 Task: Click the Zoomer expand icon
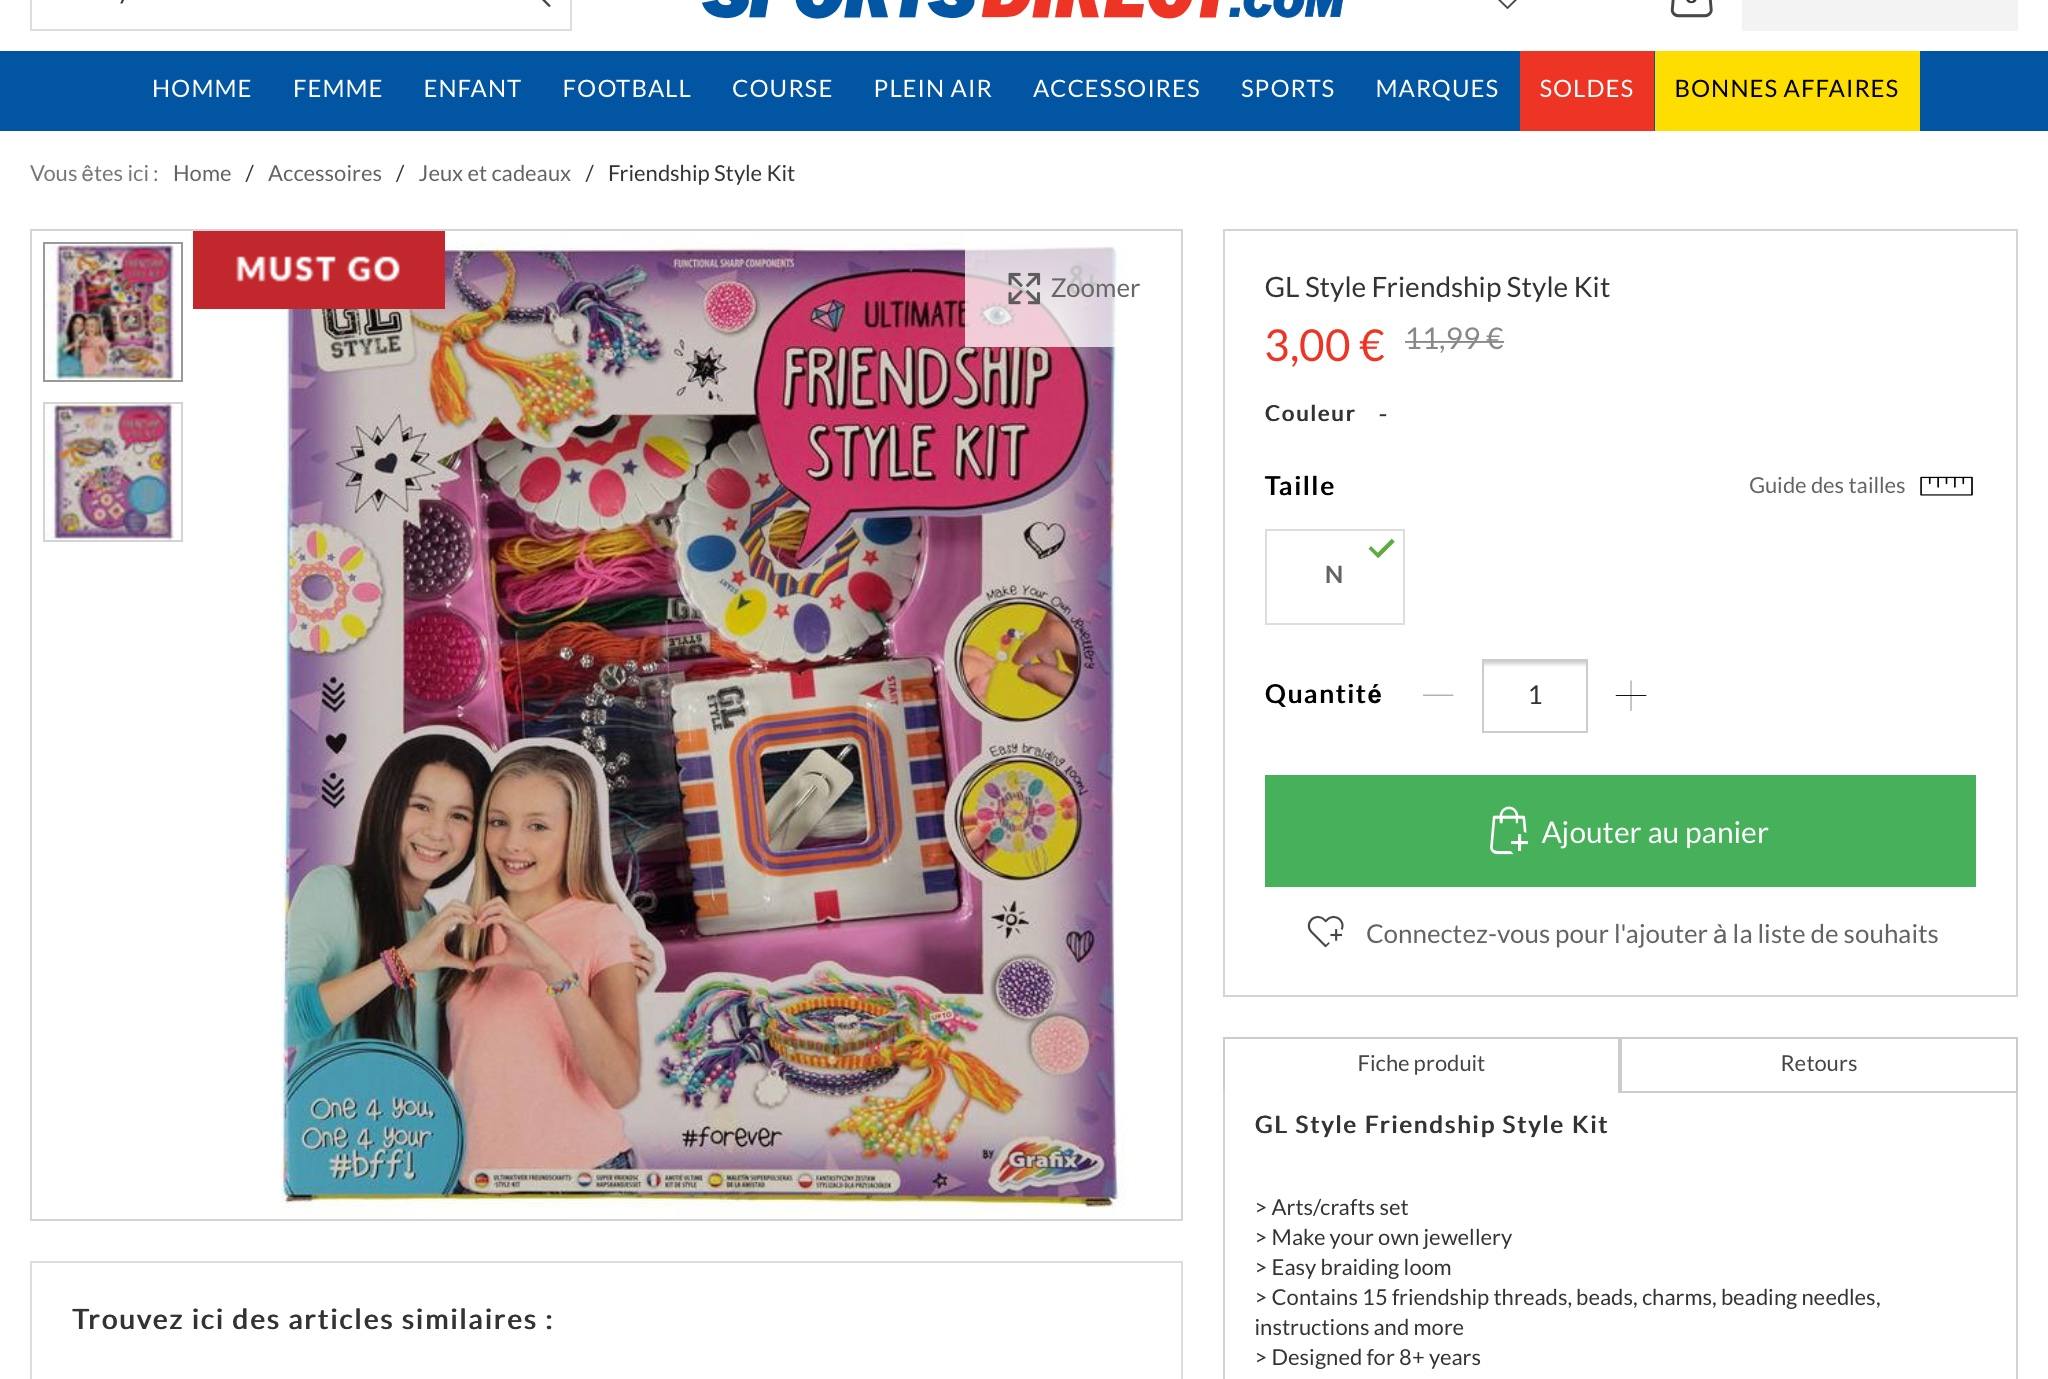pyautogui.click(x=1023, y=289)
